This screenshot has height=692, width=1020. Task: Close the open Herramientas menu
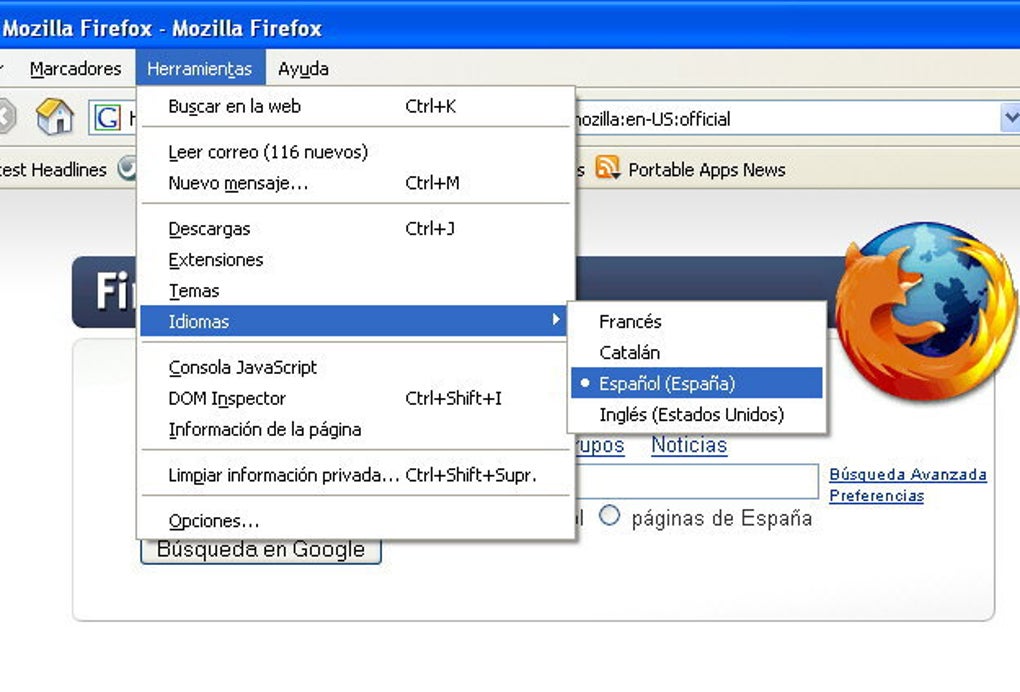pyautogui.click(x=200, y=68)
